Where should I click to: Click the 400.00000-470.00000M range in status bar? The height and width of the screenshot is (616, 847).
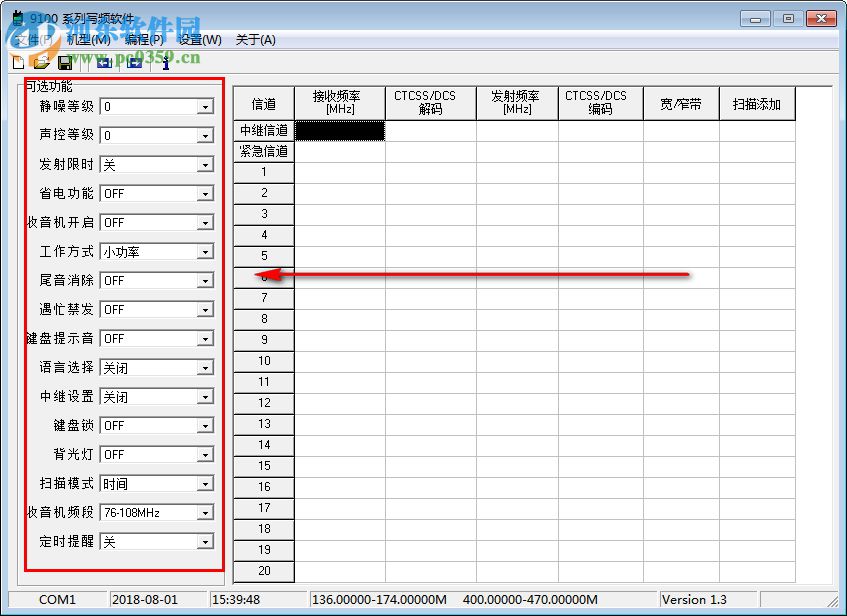(530, 600)
